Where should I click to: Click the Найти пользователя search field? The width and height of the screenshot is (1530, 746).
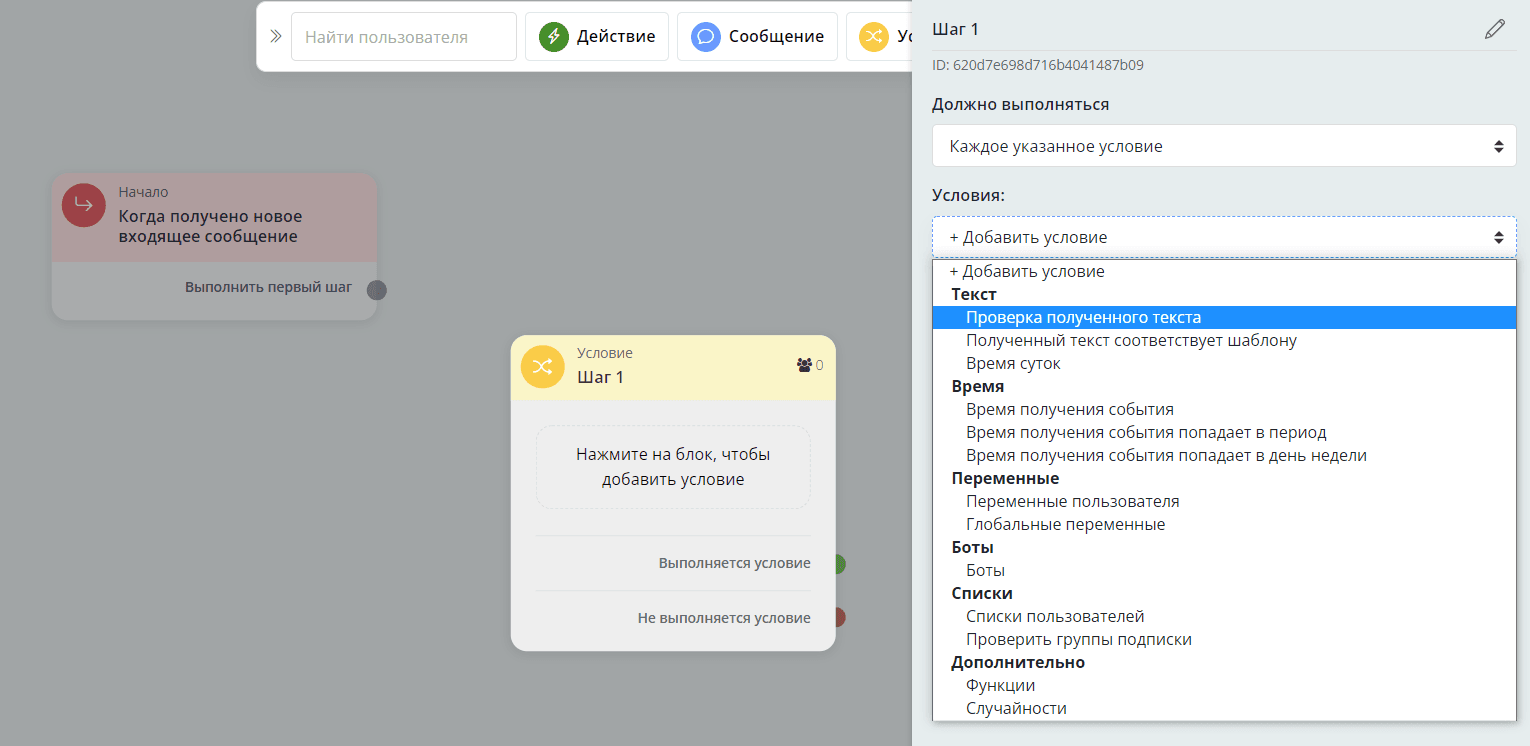(403, 37)
